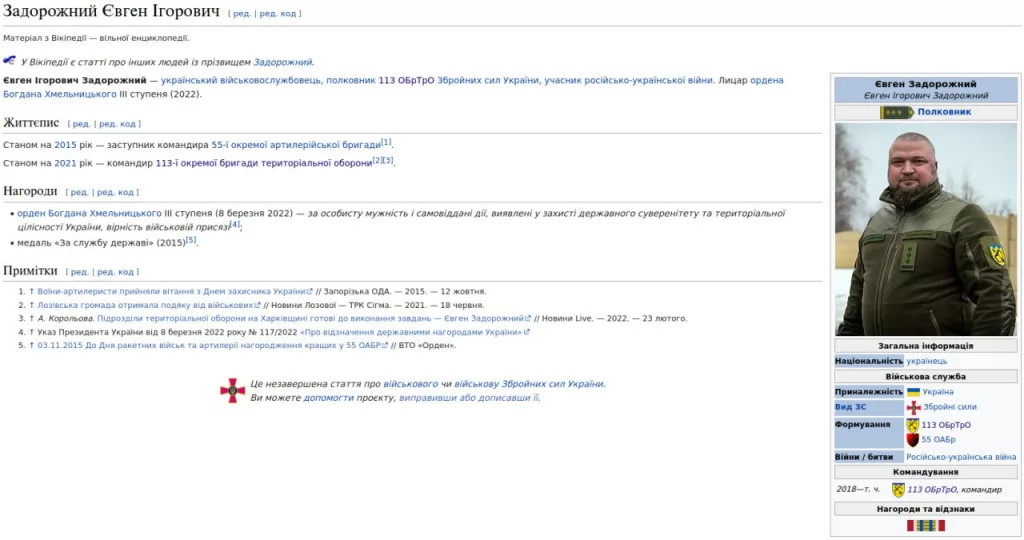Viewport: 1024px width, 540px height.
Task: Click the up-arrow backlink of reference 4
Action: coord(32,332)
